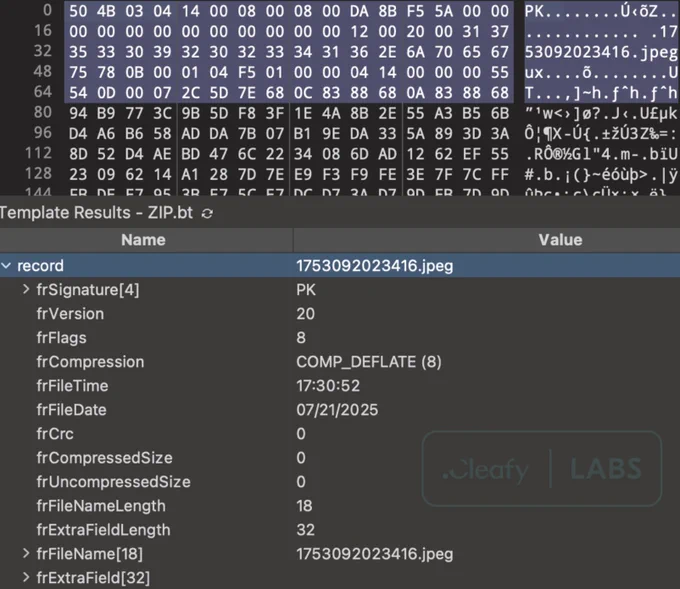Select the record row
Screen dimensions: 680x589
point(340,265)
